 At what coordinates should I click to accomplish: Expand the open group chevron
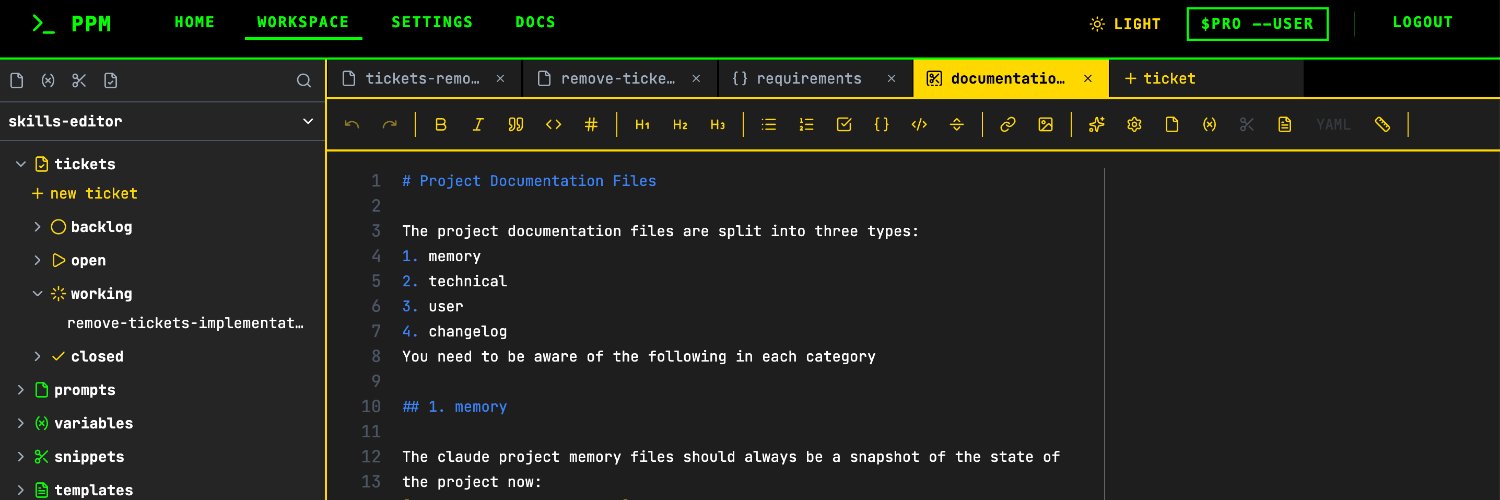pos(37,260)
